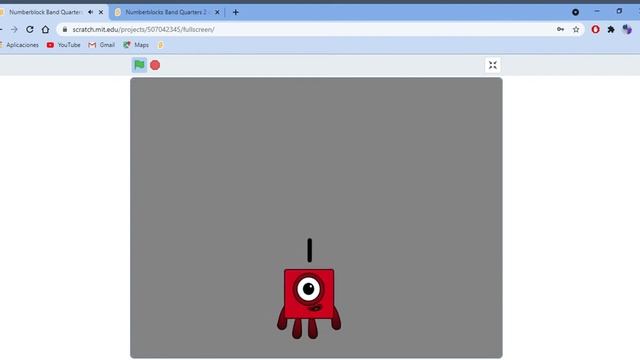Open the Gmail bookmark
Image resolution: width=640 pixels, height=360 pixels.
(x=102, y=45)
